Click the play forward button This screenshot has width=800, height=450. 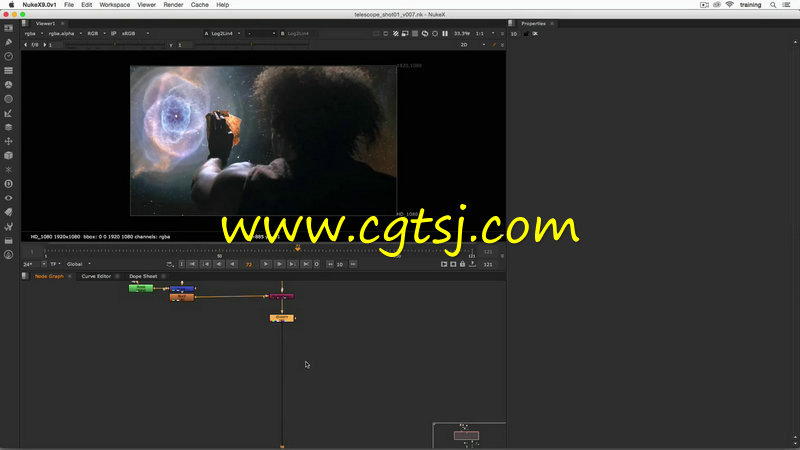[x=266, y=264]
